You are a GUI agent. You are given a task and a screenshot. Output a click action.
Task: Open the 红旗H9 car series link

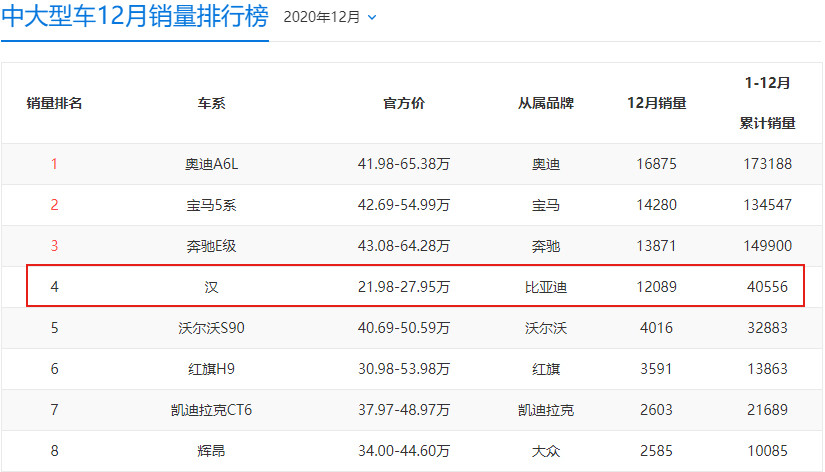click(x=212, y=369)
